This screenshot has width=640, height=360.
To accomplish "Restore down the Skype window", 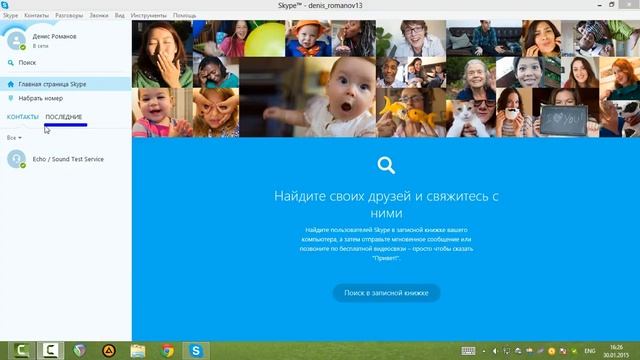I will [612, 5].
